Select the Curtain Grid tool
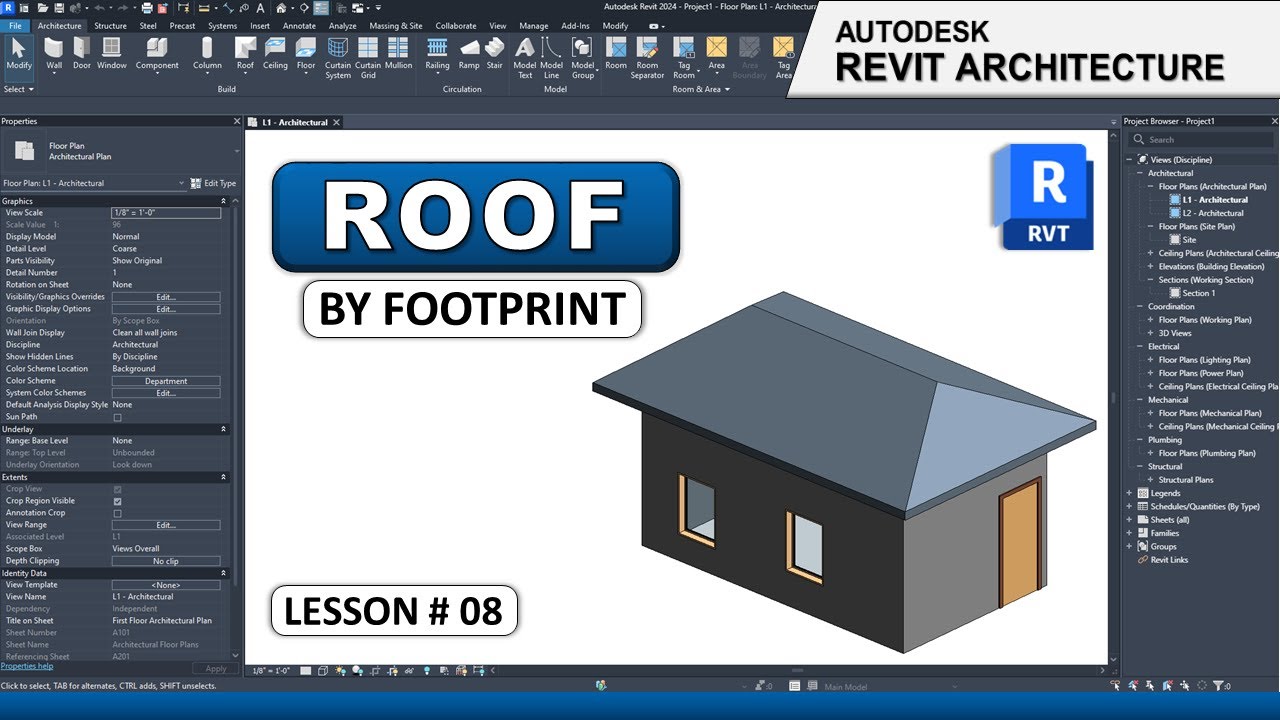 pyautogui.click(x=368, y=58)
